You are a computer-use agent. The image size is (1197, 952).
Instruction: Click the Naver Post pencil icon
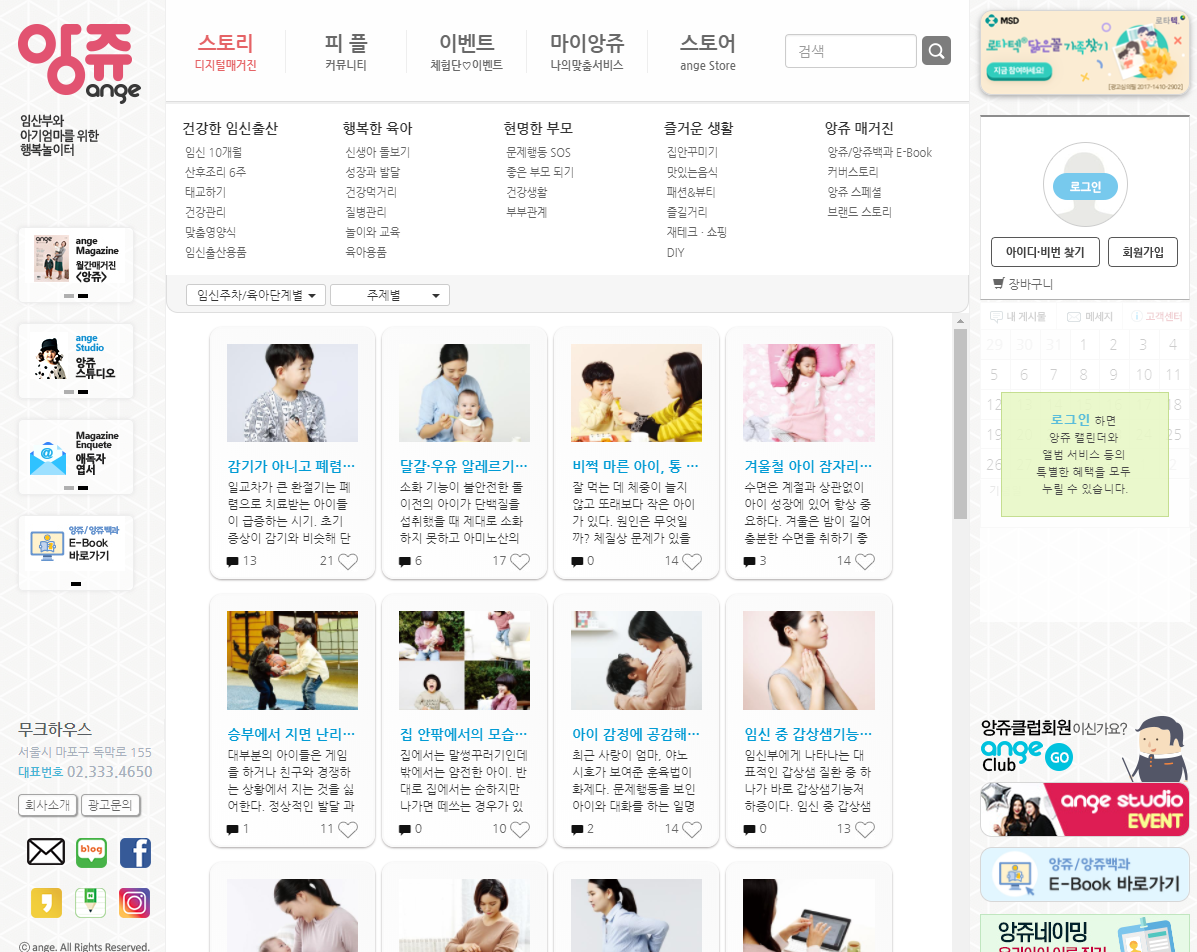[x=90, y=902]
